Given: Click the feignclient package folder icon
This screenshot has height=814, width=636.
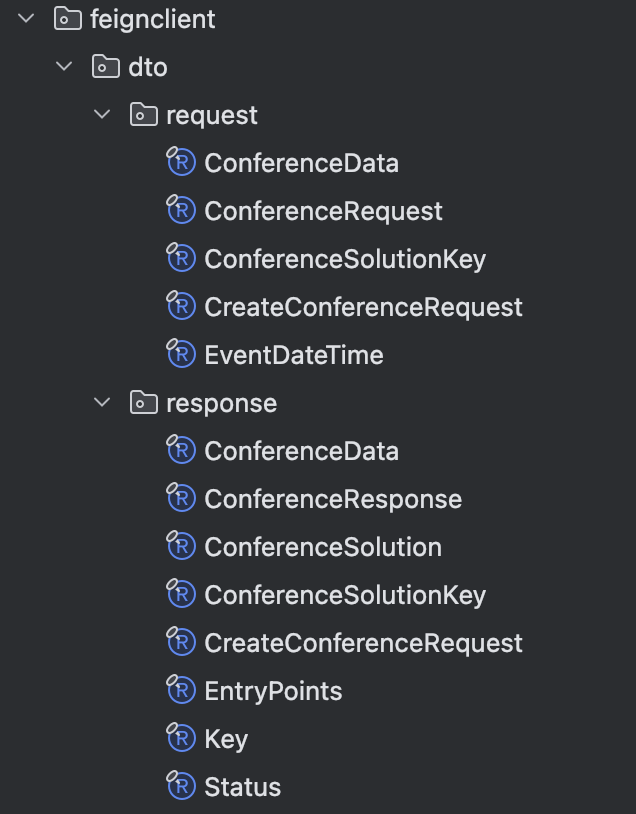Looking at the screenshot, I should click(67, 19).
